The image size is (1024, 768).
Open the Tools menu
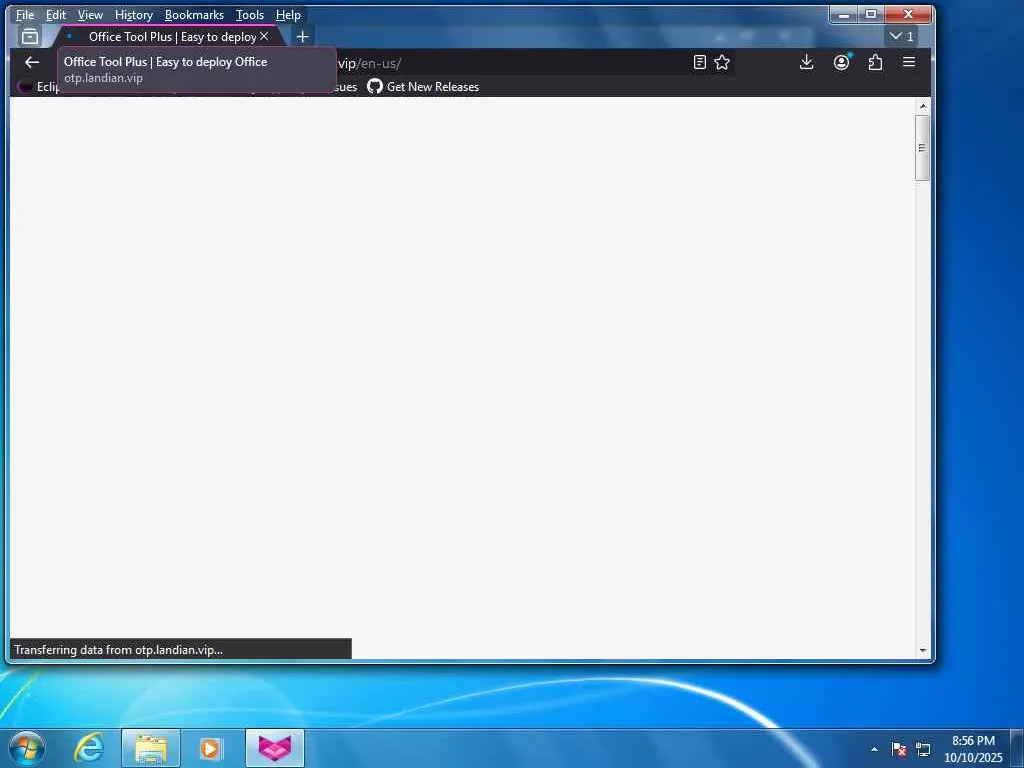(x=250, y=15)
